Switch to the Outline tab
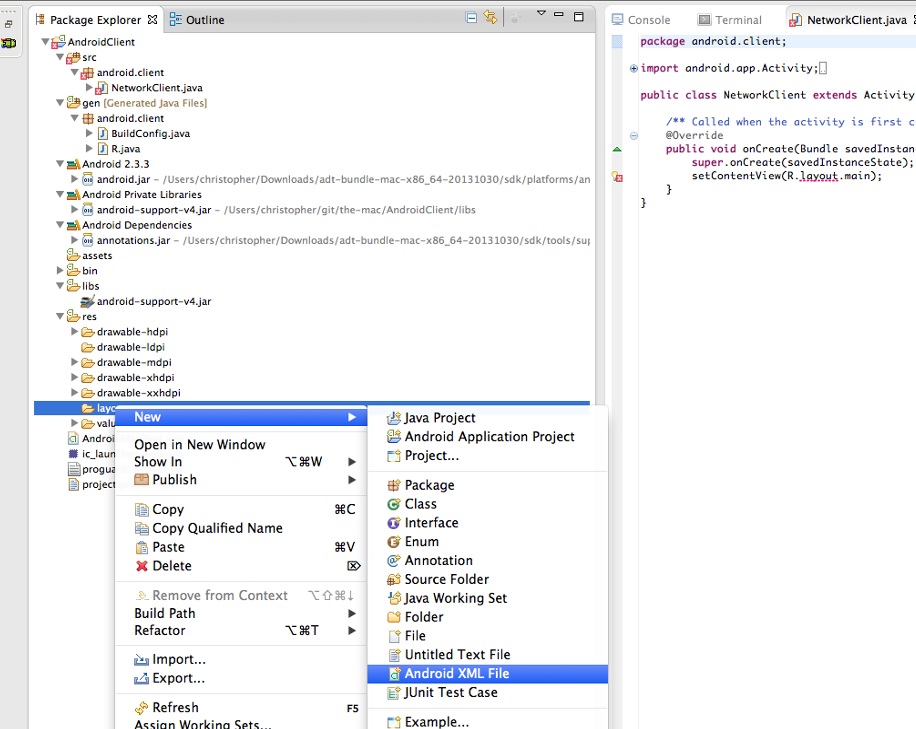 [x=197, y=20]
